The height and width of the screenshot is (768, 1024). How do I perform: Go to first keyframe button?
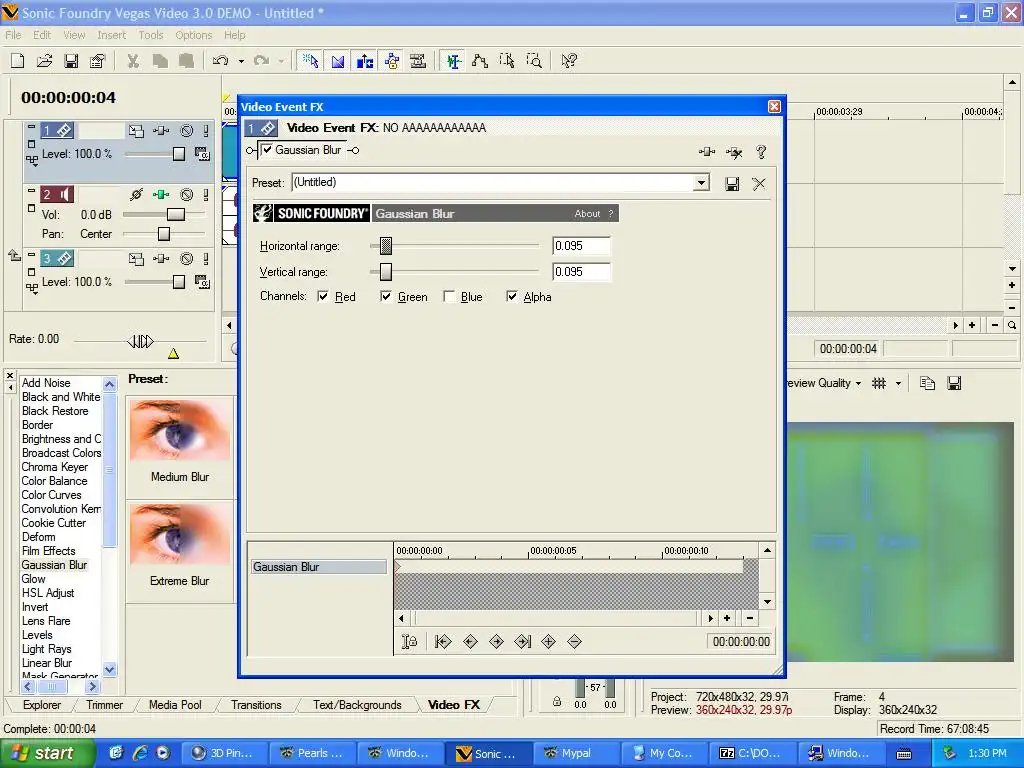click(x=443, y=641)
